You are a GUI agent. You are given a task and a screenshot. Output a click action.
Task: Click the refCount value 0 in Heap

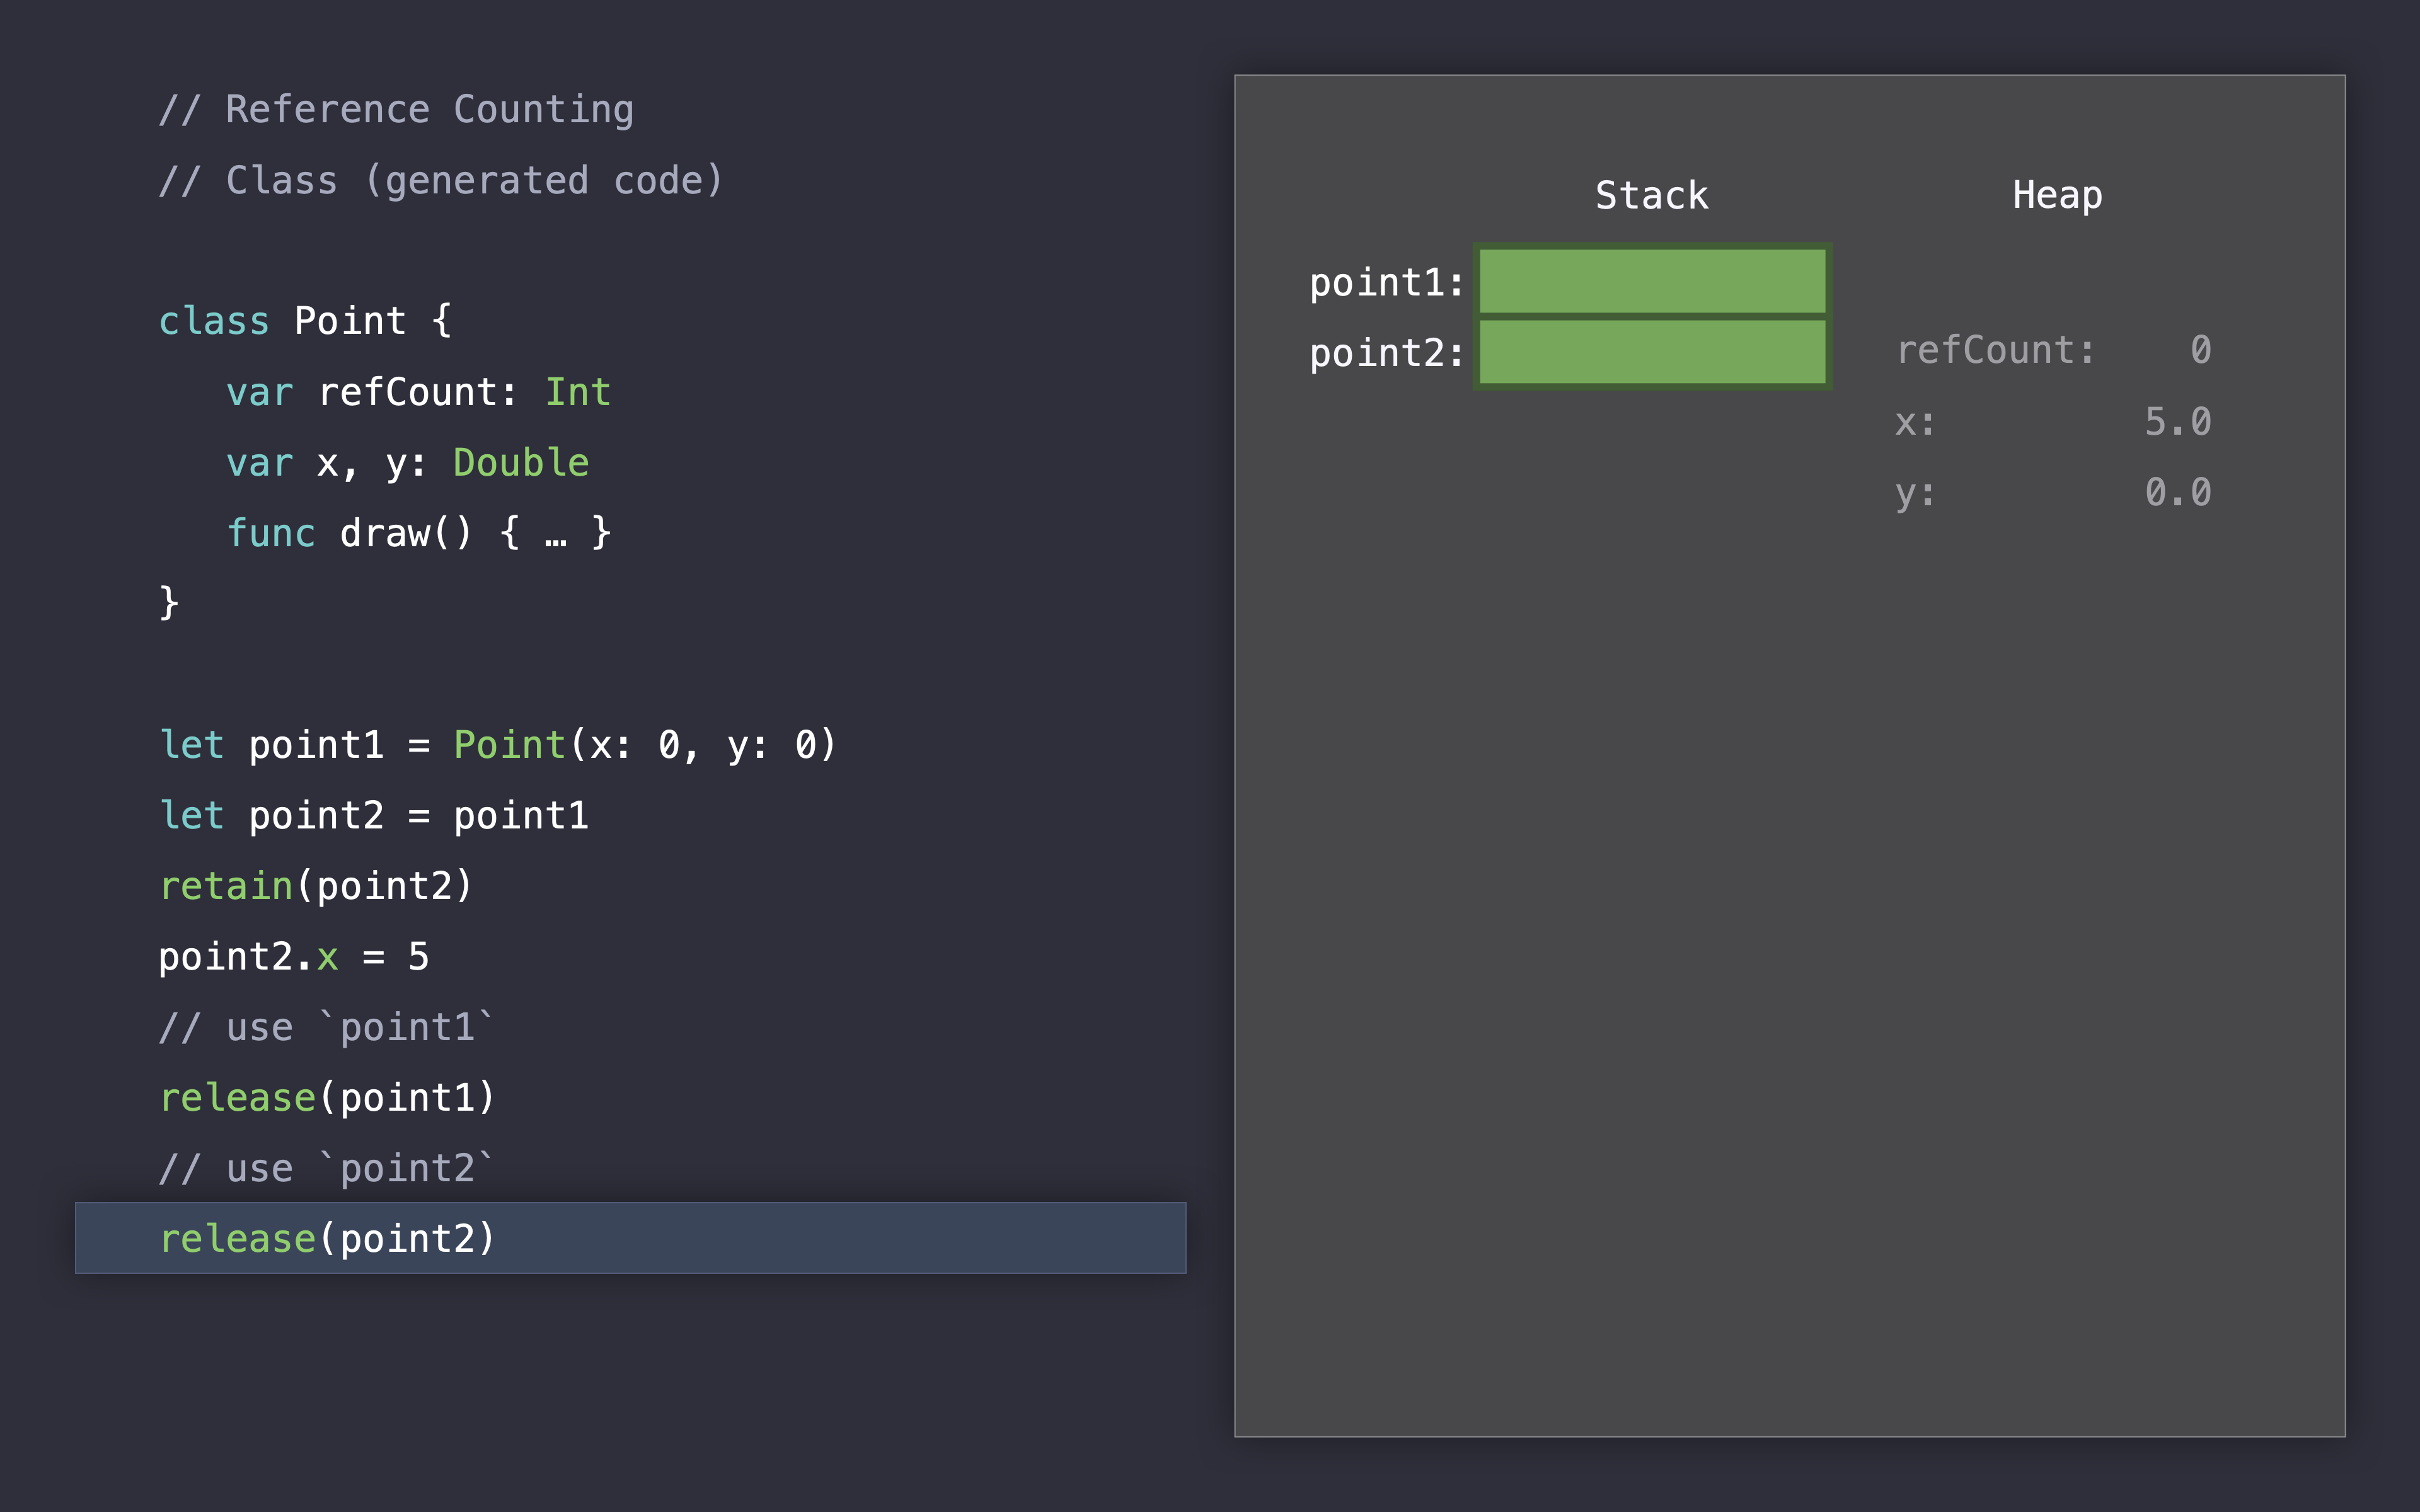pos(2199,350)
